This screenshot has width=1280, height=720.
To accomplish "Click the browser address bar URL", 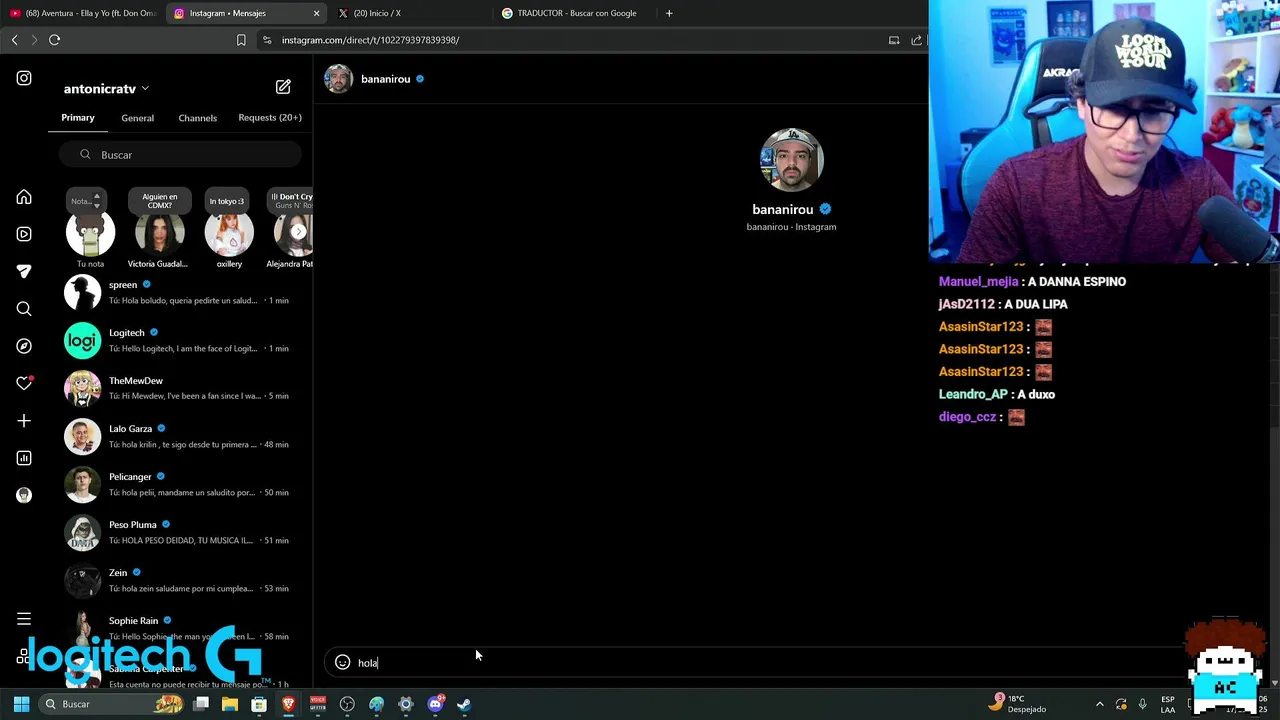I will point(370,40).
